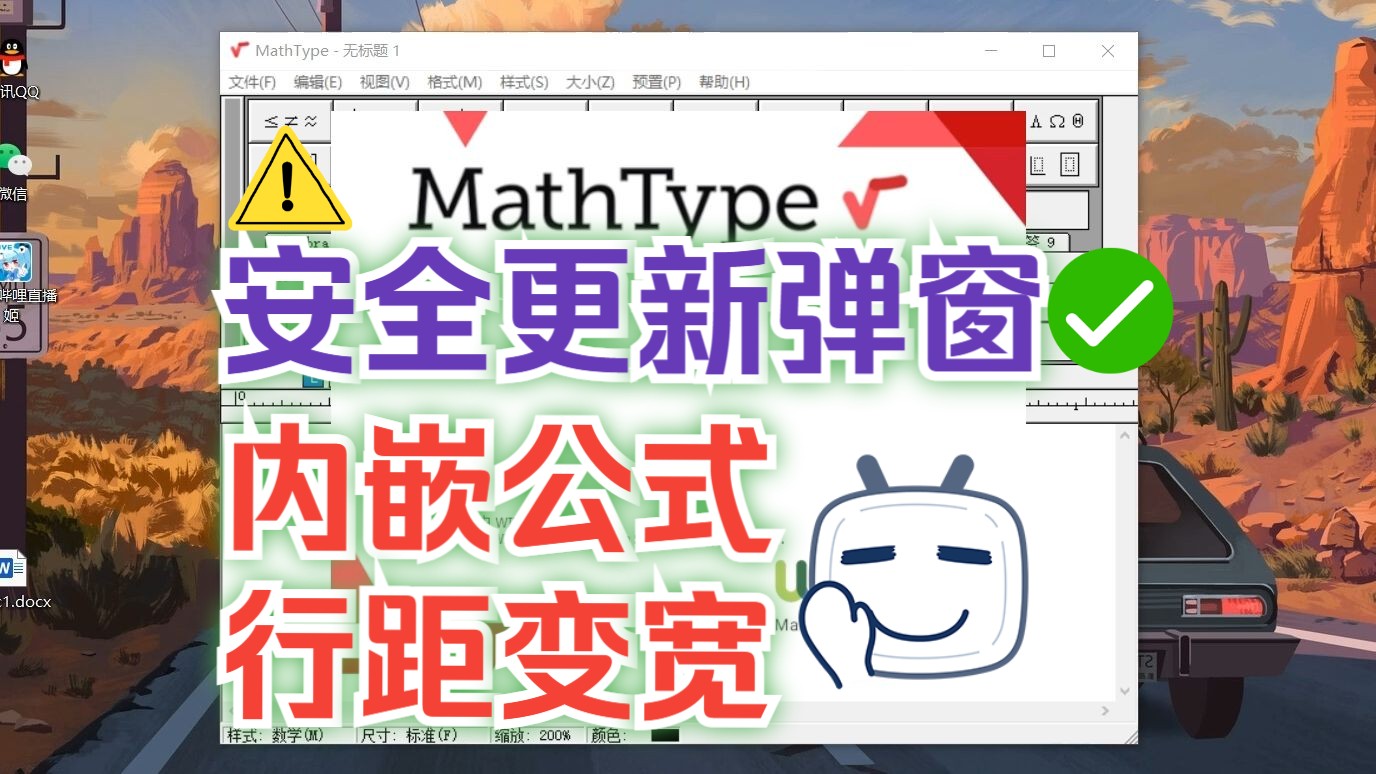
Task: Click the tab stop selector on the ruler
Action: pos(315,380)
